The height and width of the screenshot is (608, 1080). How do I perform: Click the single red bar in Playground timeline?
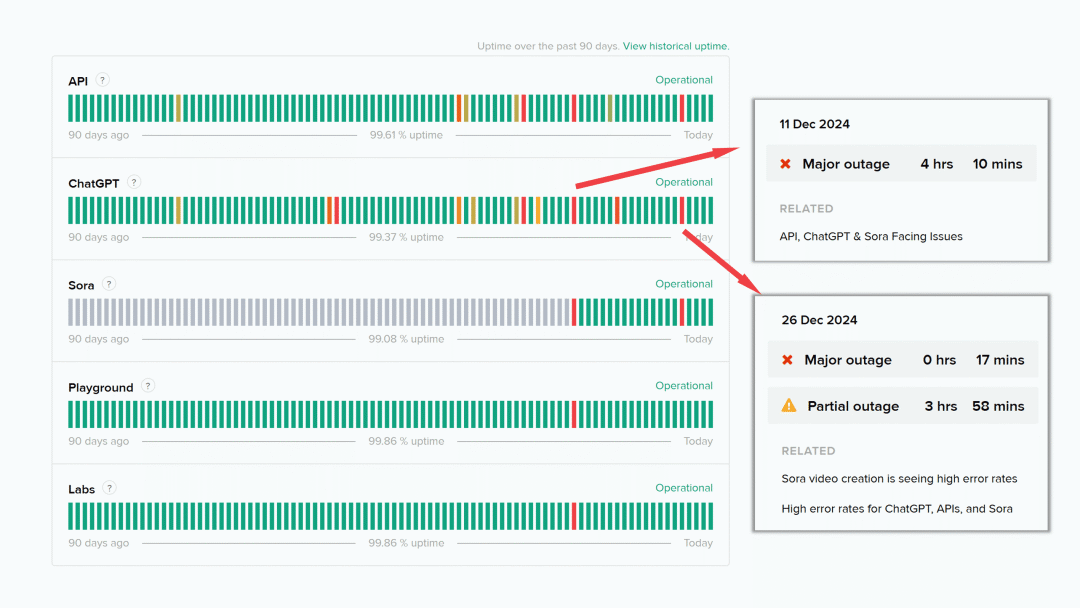point(574,415)
